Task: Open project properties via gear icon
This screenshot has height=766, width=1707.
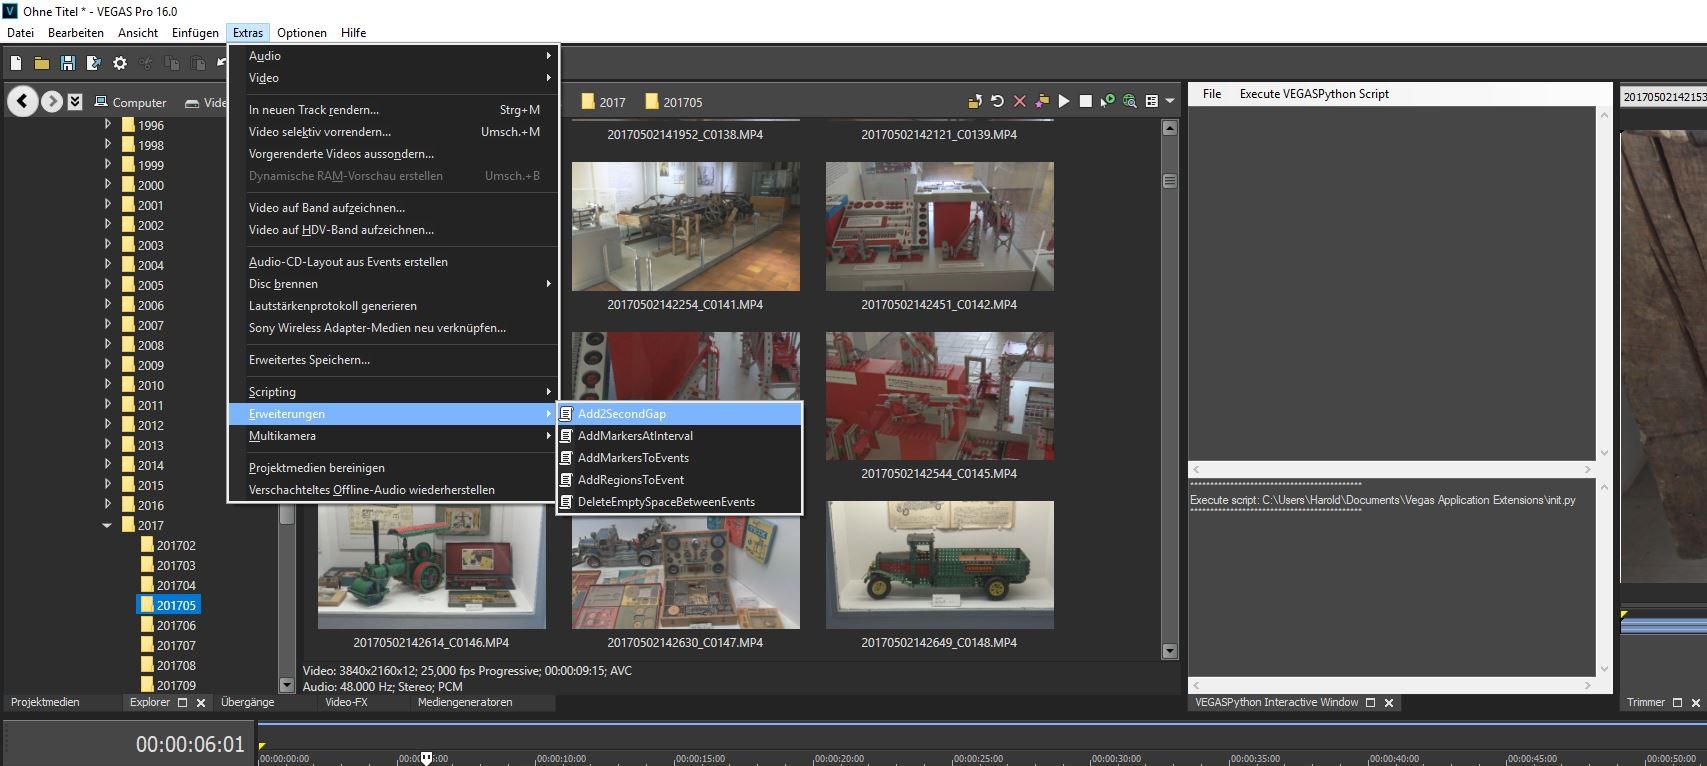Action: pos(120,63)
